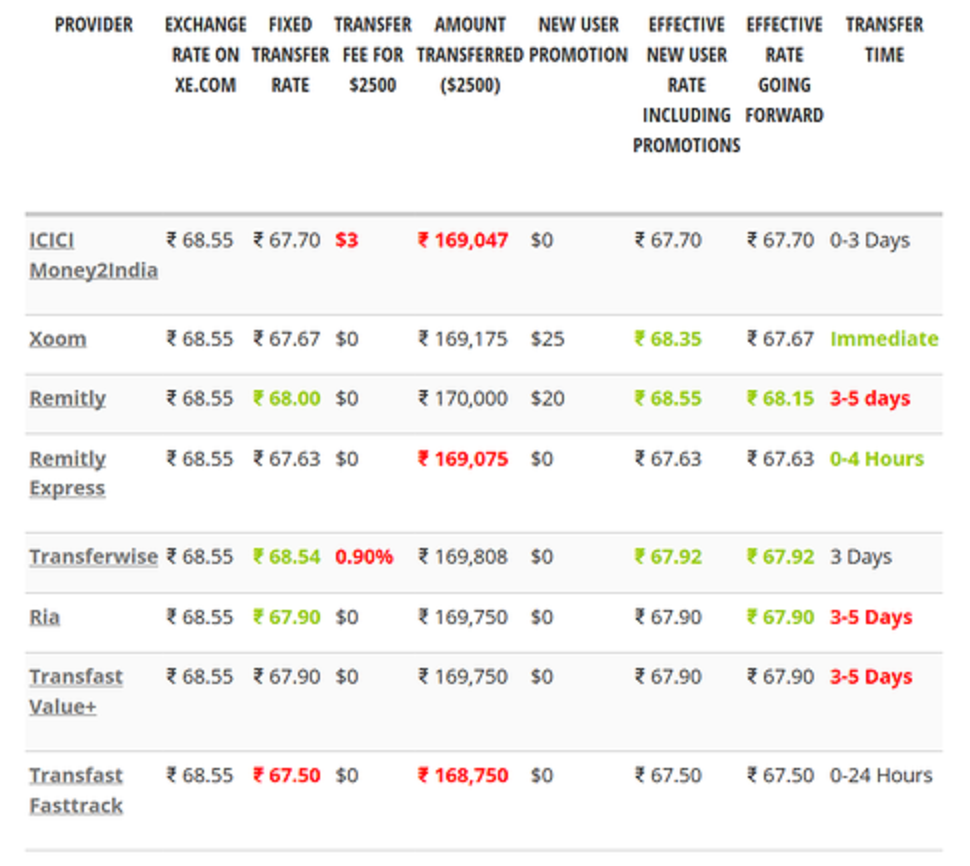This screenshot has width=970, height=866.
Task: Click the EFFECTIVE NEW USER RATE header
Action: point(687,85)
